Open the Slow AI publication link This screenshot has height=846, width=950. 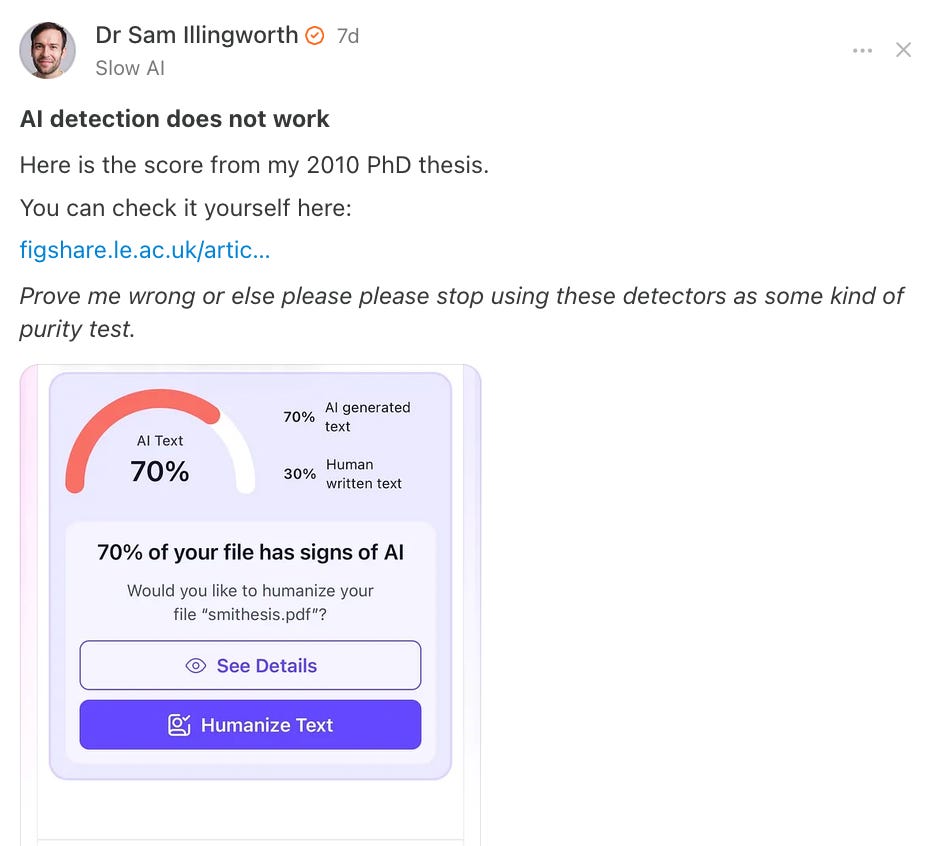click(x=130, y=68)
